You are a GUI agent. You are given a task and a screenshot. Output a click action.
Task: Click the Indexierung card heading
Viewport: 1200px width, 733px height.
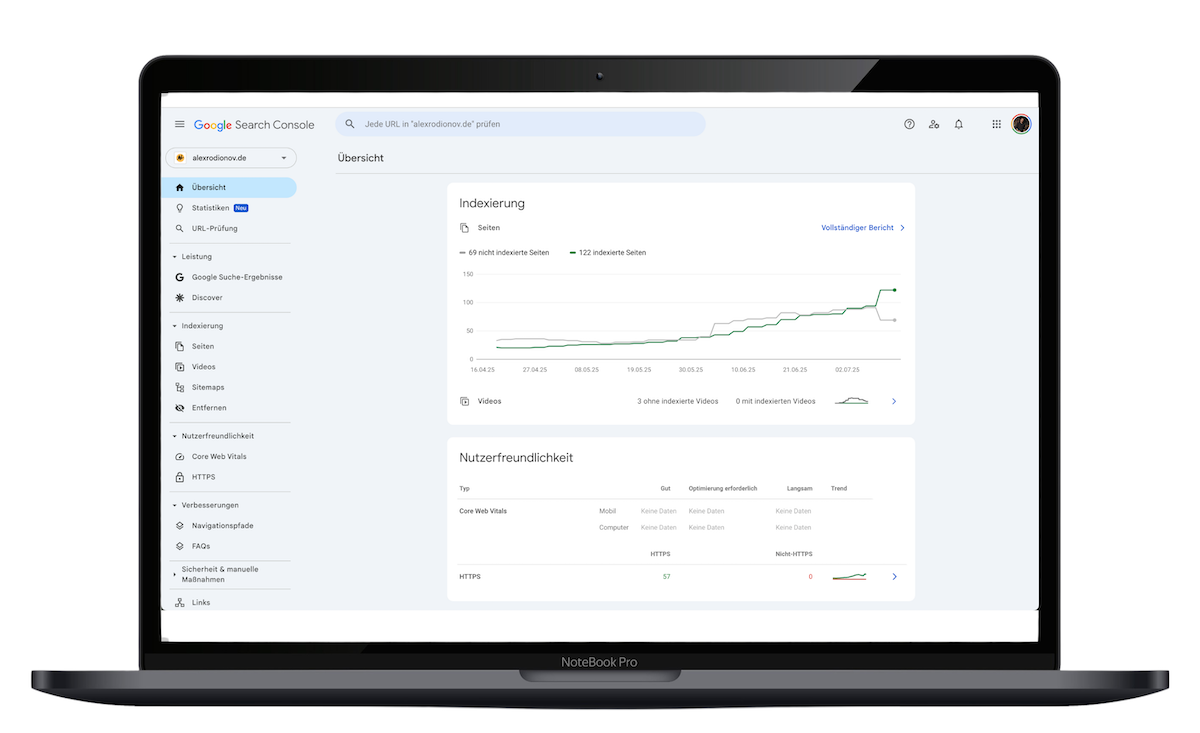[x=492, y=203]
